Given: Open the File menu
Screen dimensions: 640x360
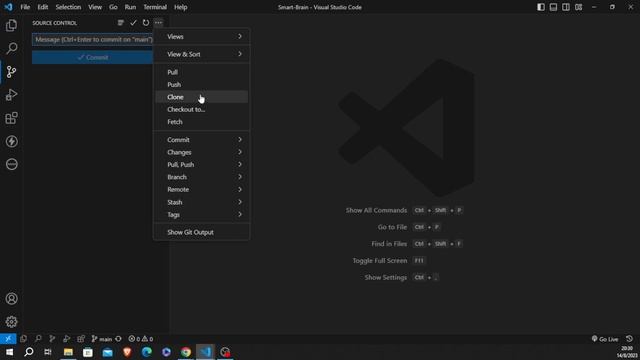Looking at the screenshot, I should [25, 7].
